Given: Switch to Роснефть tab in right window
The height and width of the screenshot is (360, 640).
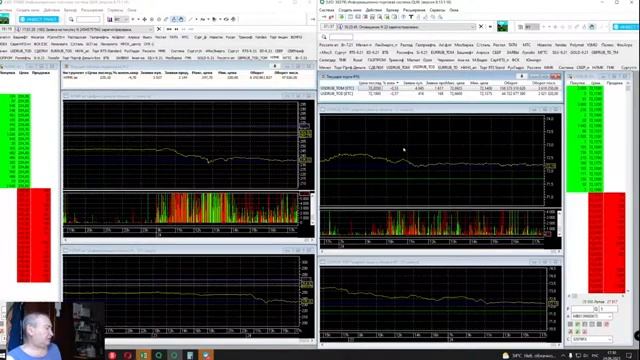Looking at the screenshot, I should coord(405,52).
